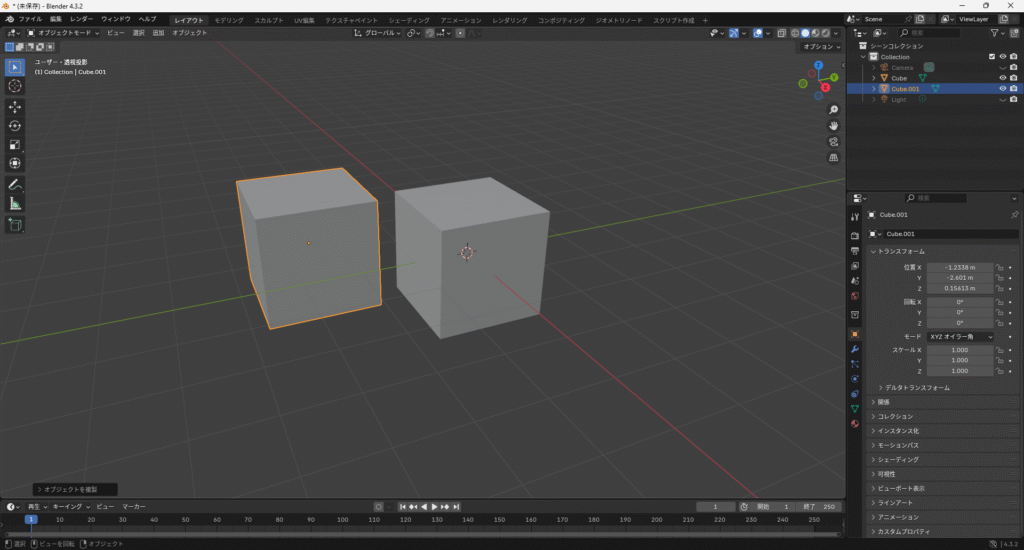The image size is (1024, 550).
Task: Open the グローバル orientation dropdown
Action: [x=377, y=33]
